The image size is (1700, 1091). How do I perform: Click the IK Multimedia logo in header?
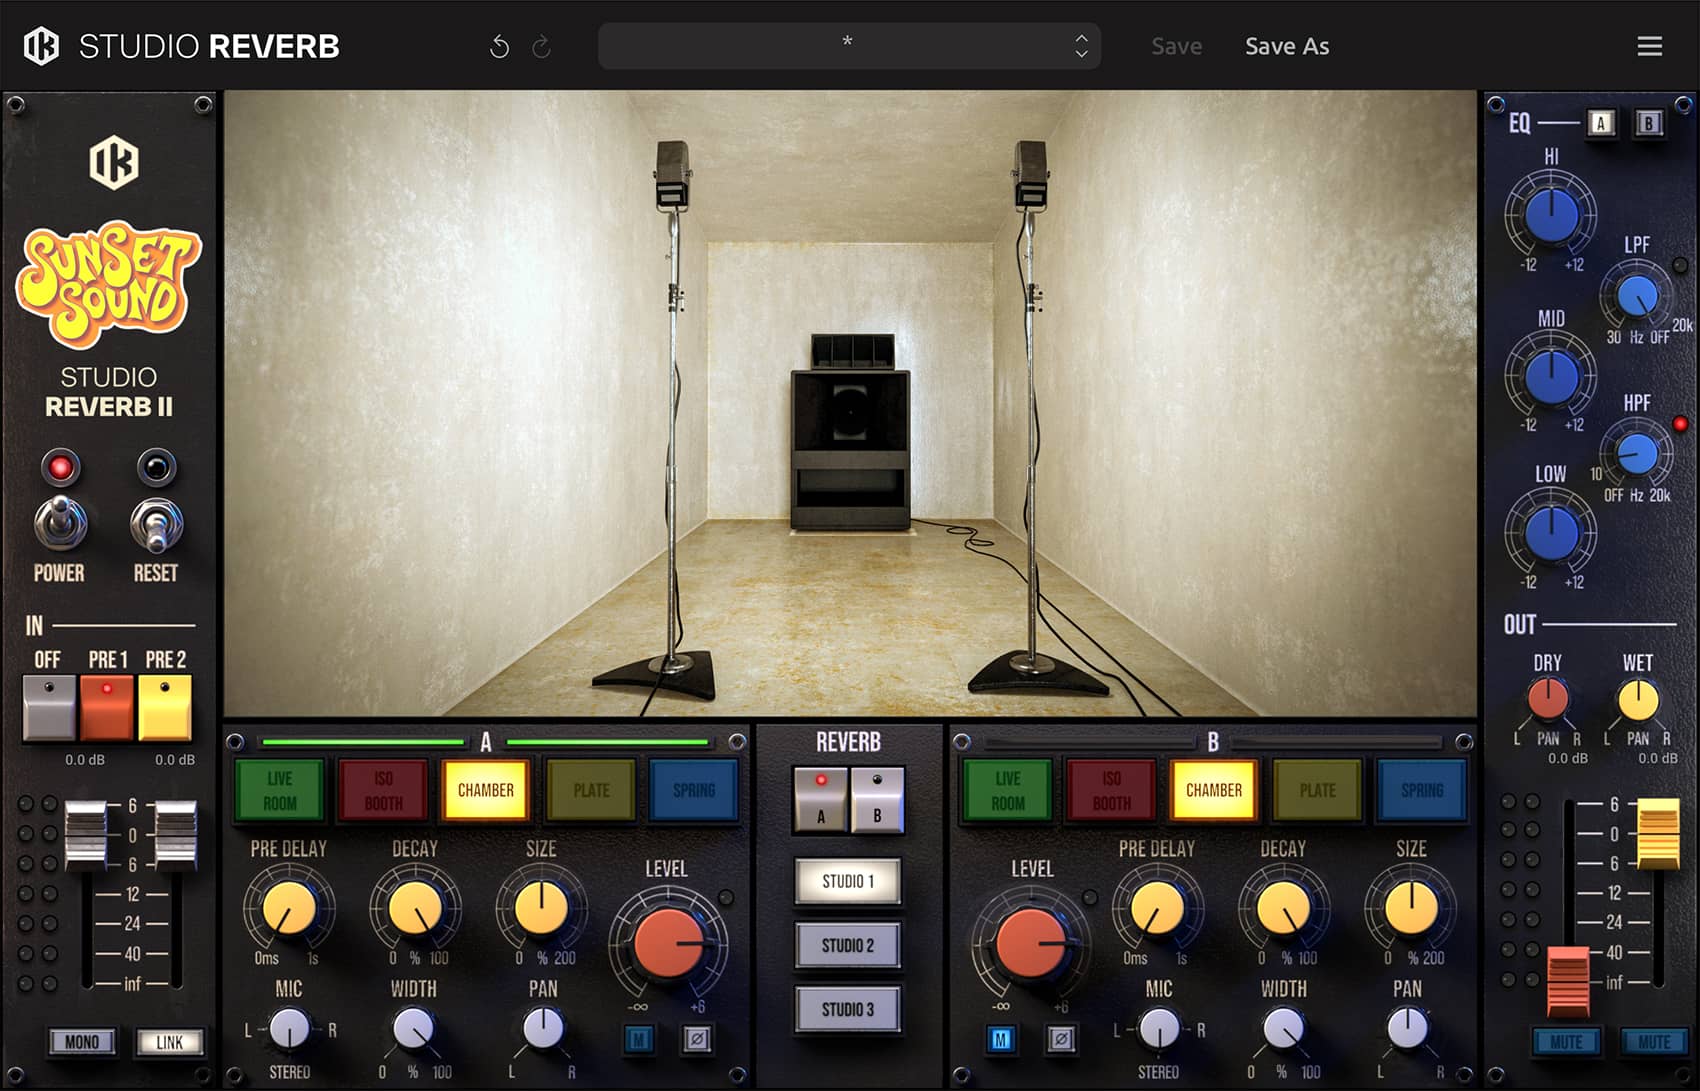pyautogui.click(x=41, y=46)
